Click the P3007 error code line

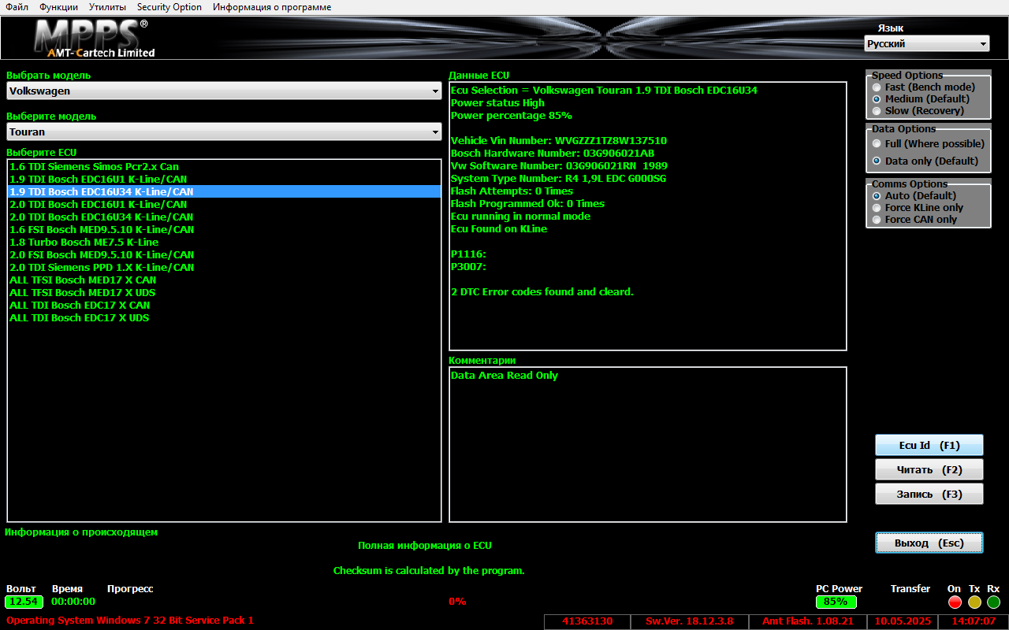[468, 266]
